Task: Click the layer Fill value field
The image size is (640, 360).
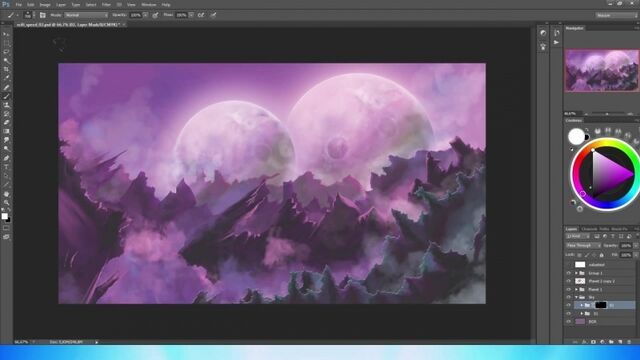Action: (x=626, y=255)
